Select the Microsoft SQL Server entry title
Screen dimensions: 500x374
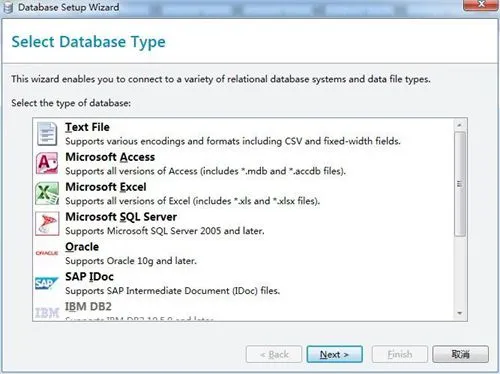[x=121, y=217]
